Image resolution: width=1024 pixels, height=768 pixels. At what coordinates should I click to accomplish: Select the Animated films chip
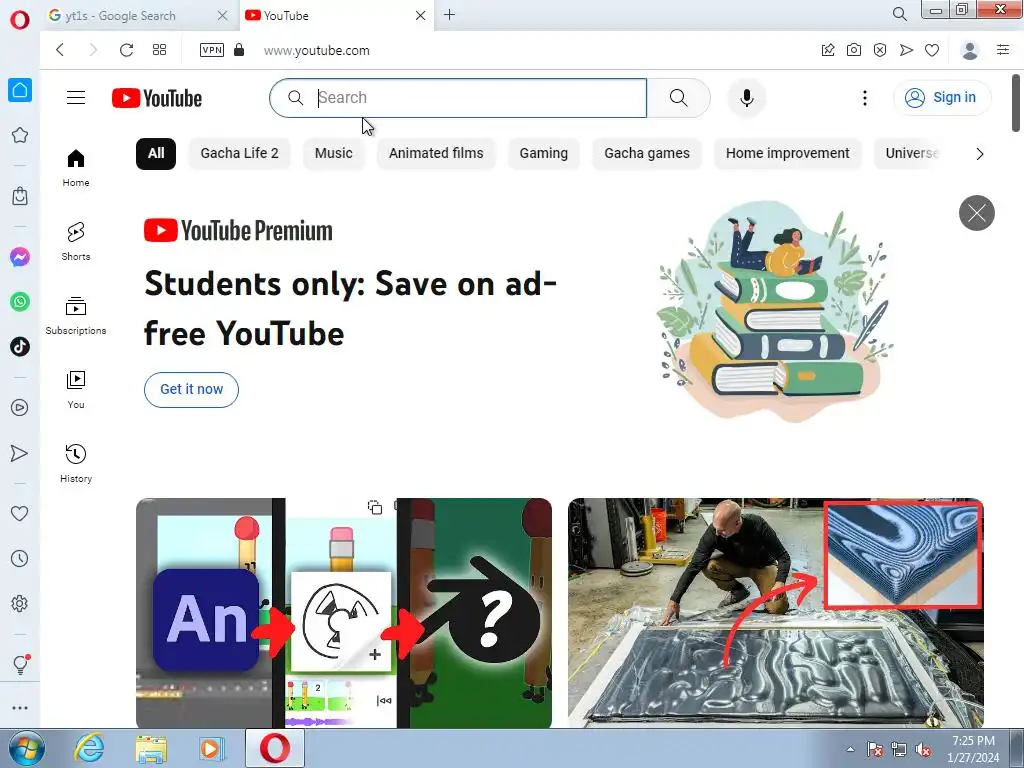[x=436, y=153]
